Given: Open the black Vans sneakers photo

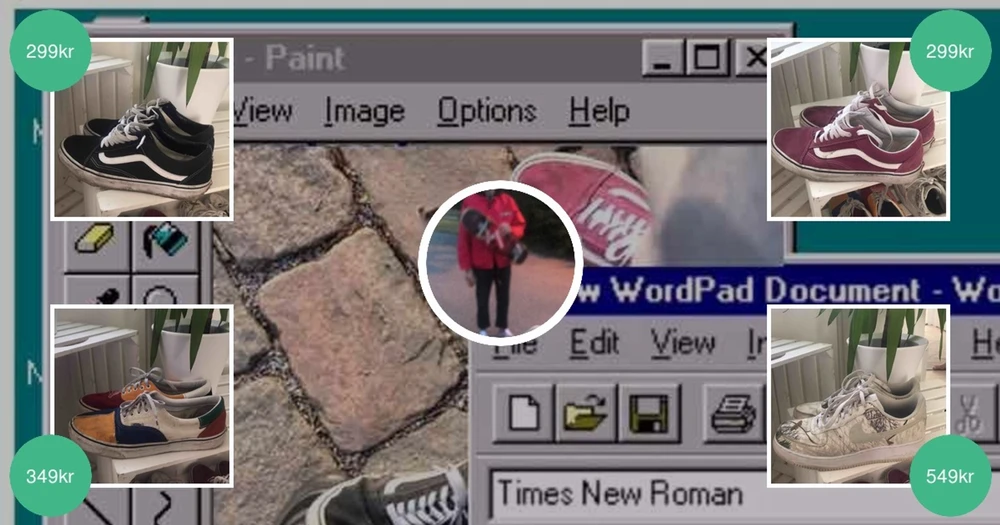Looking at the screenshot, I should click(x=142, y=128).
